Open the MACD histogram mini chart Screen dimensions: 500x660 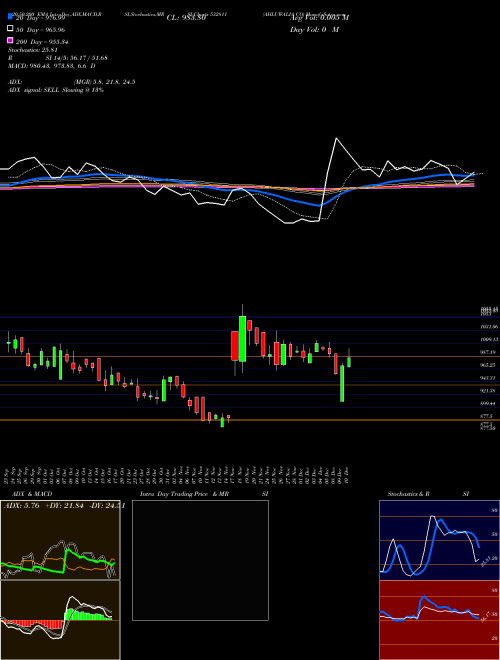[60, 620]
